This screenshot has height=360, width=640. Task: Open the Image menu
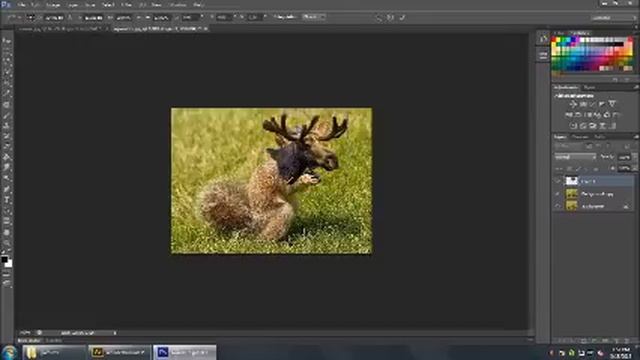(53, 5)
